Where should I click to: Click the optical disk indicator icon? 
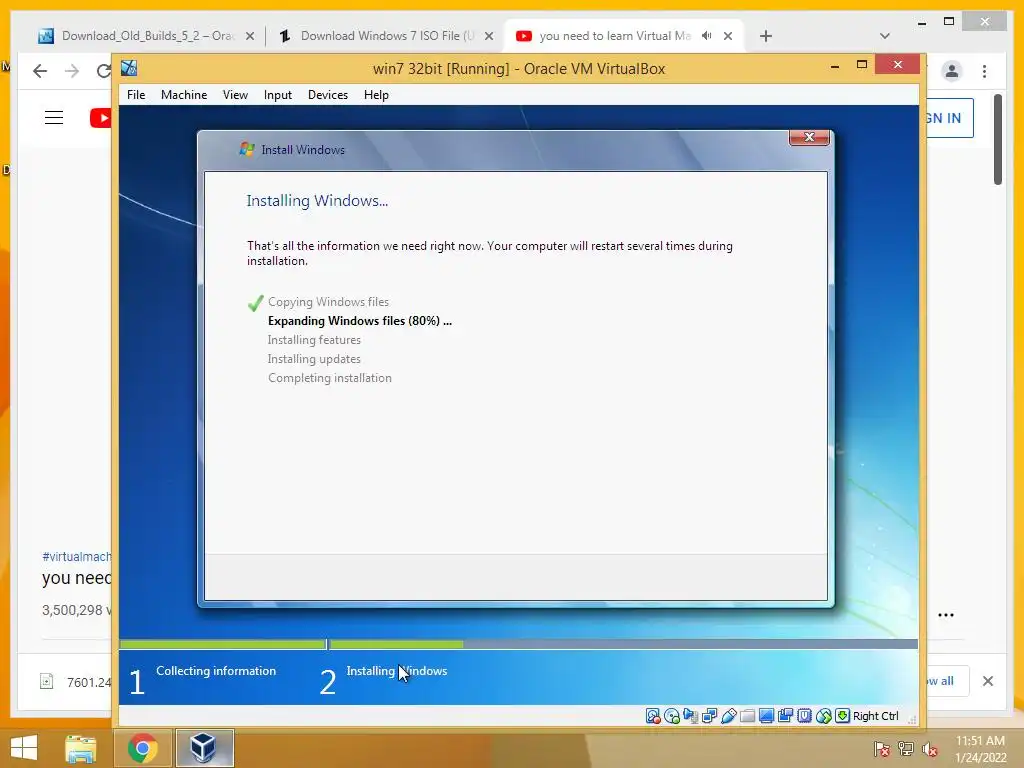[671, 716]
